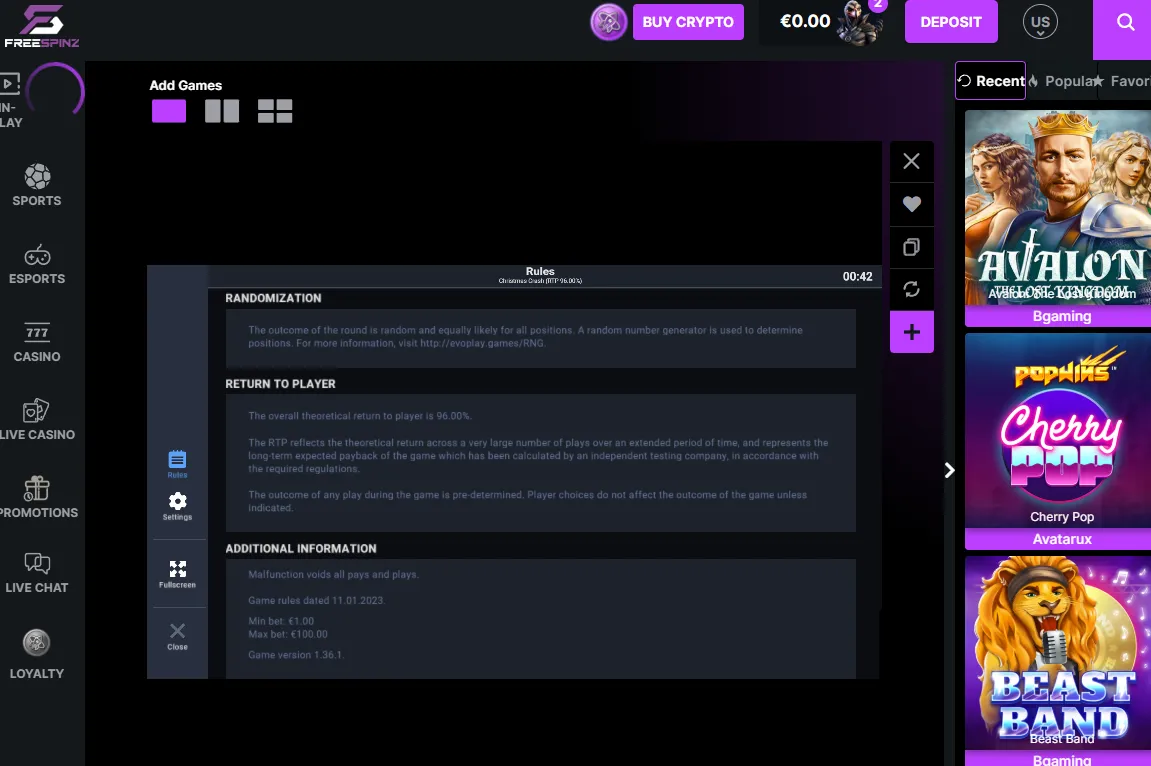Viewport: 1151px width, 766px height.
Task: Click the Avatarux provider label
Action: [1061, 539]
